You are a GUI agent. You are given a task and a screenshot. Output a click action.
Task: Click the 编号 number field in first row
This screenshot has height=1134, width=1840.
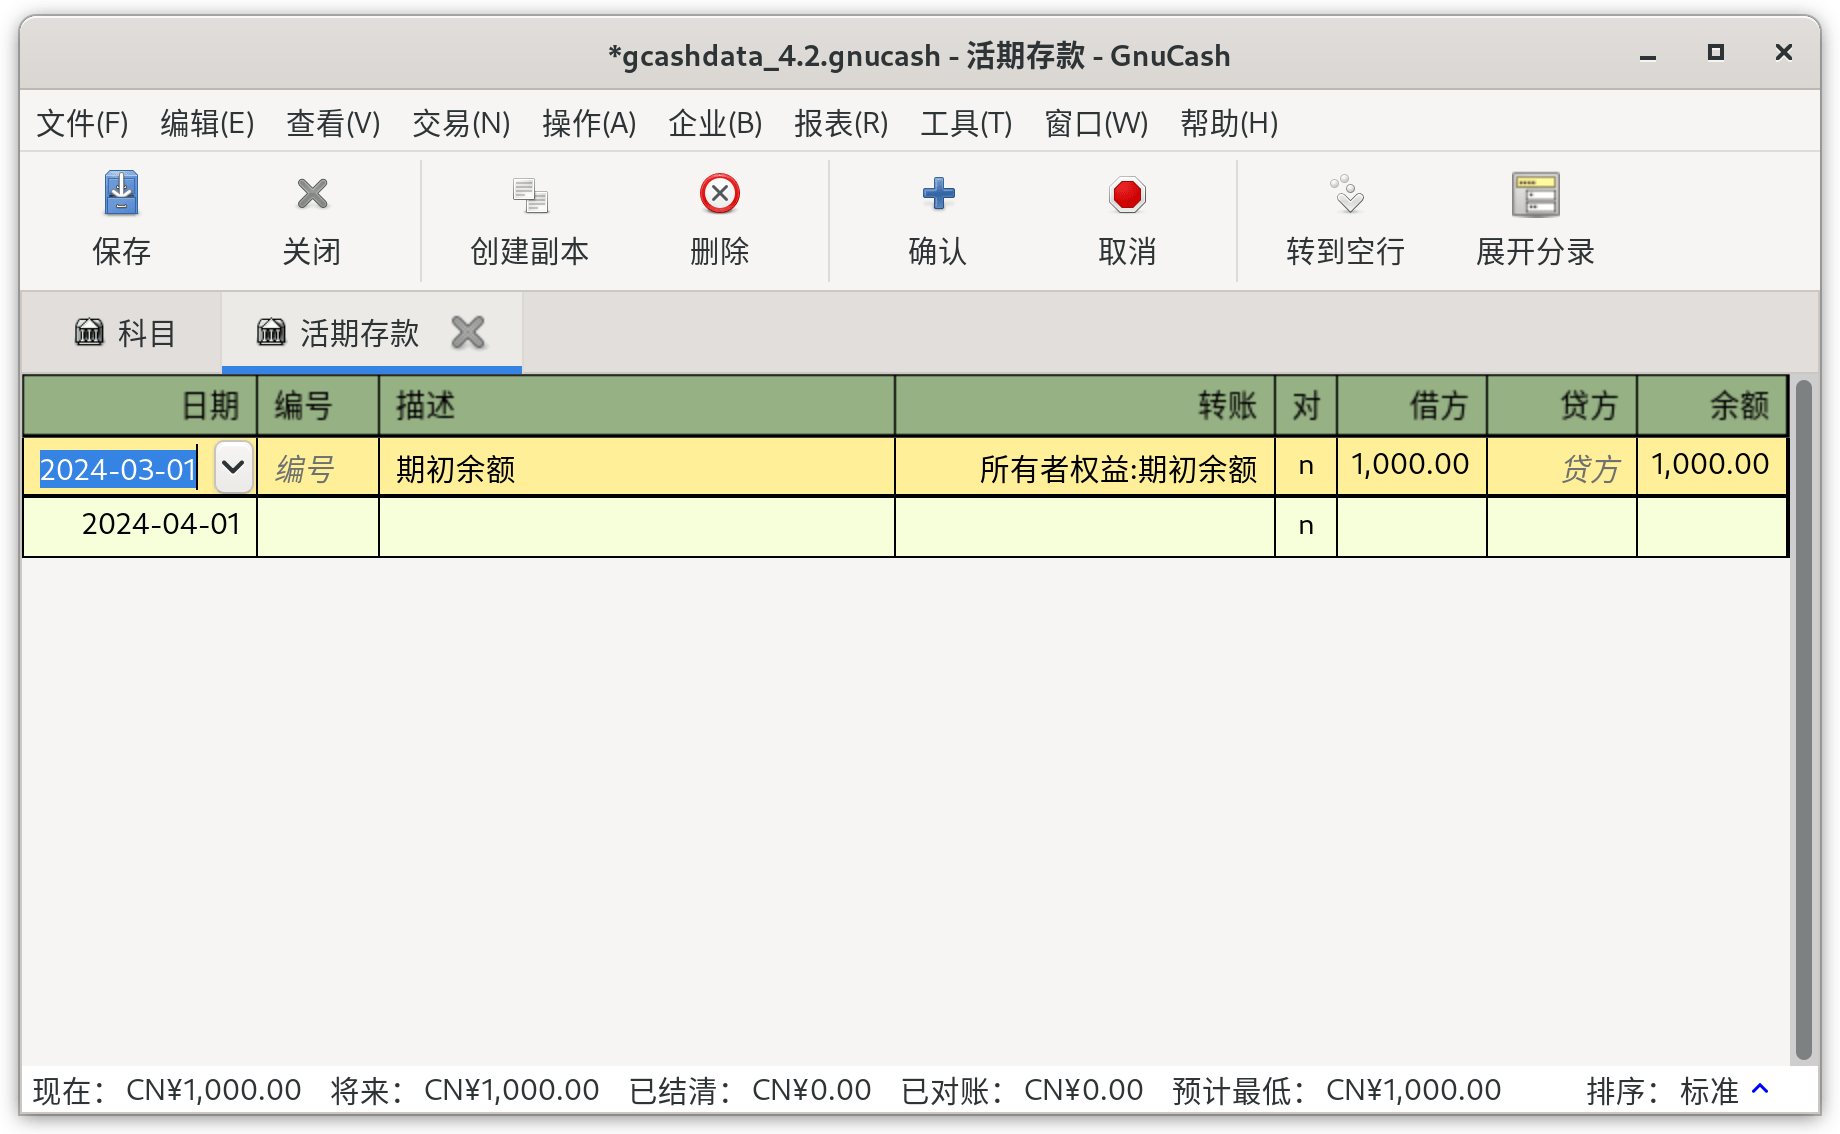pyautogui.click(x=318, y=467)
